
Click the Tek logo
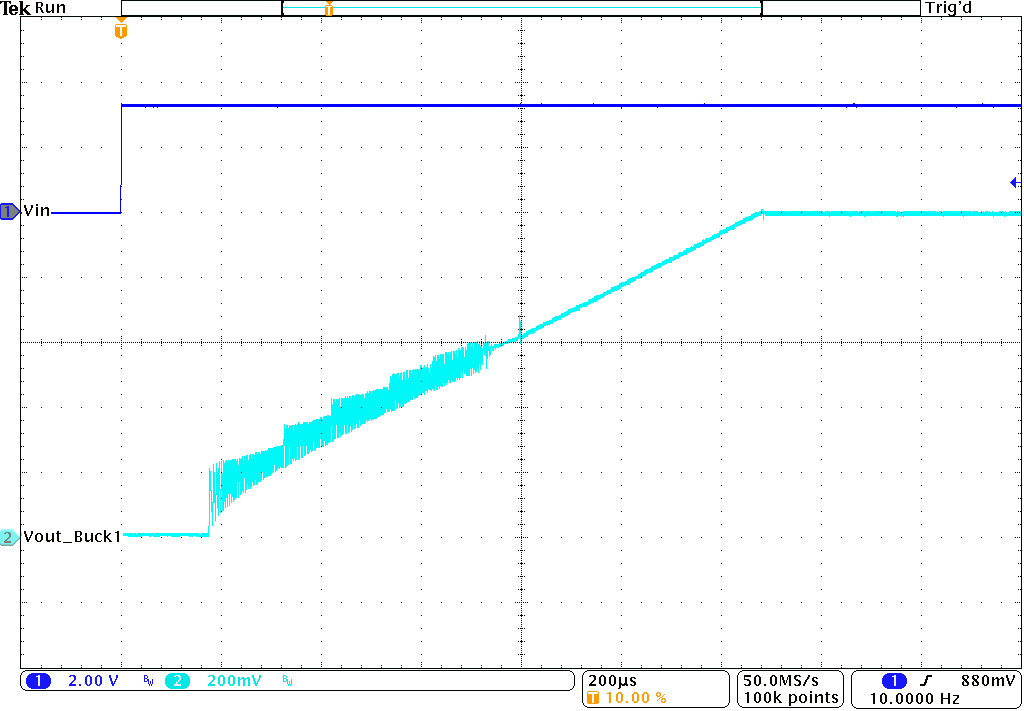14,7
